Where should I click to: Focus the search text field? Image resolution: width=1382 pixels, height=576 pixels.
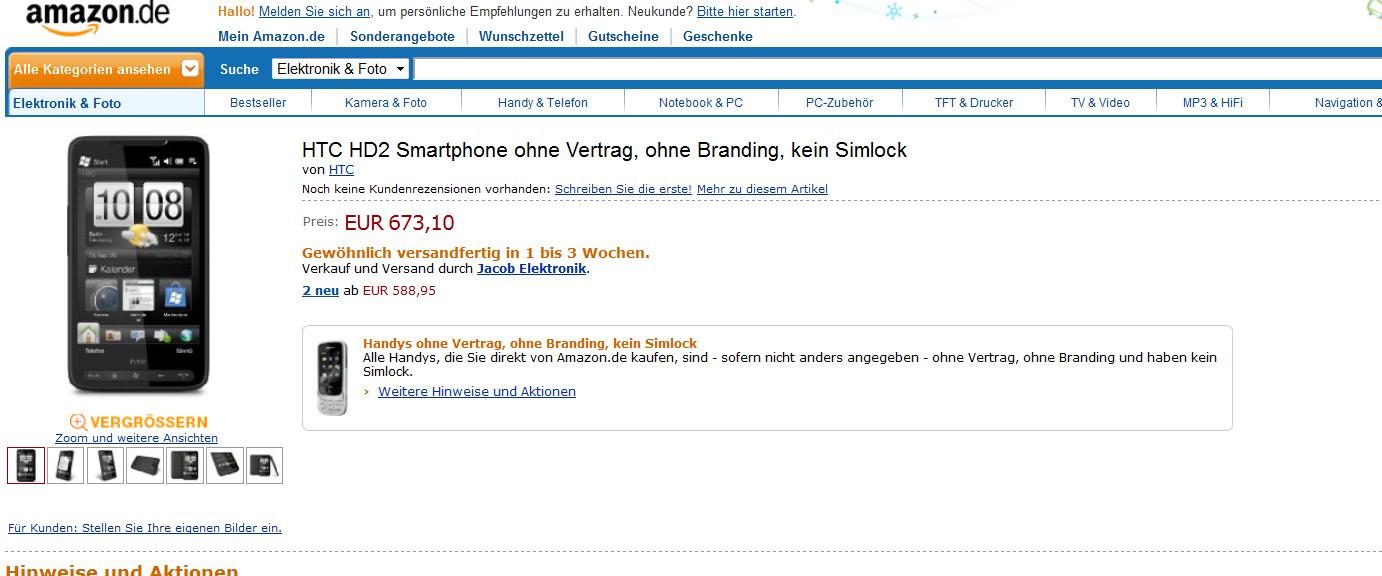[897, 69]
